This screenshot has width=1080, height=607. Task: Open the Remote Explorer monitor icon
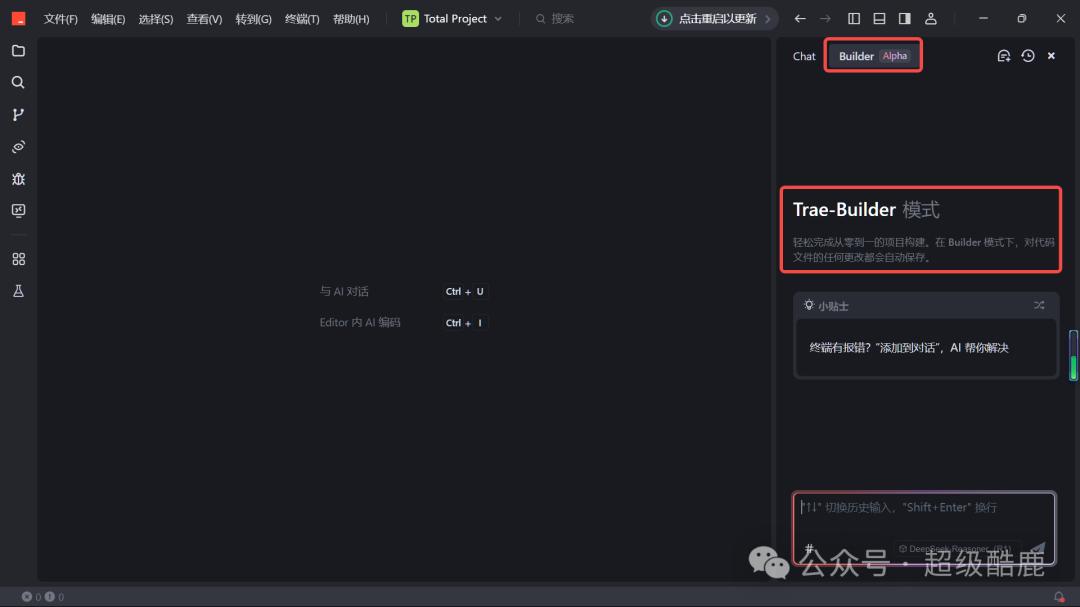[18, 211]
